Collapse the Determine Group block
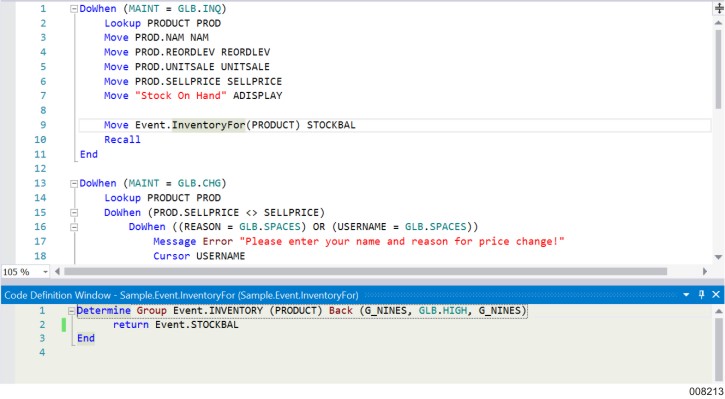Image resolution: width=725 pixels, height=399 pixels. pyautogui.click(x=71, y=311)
